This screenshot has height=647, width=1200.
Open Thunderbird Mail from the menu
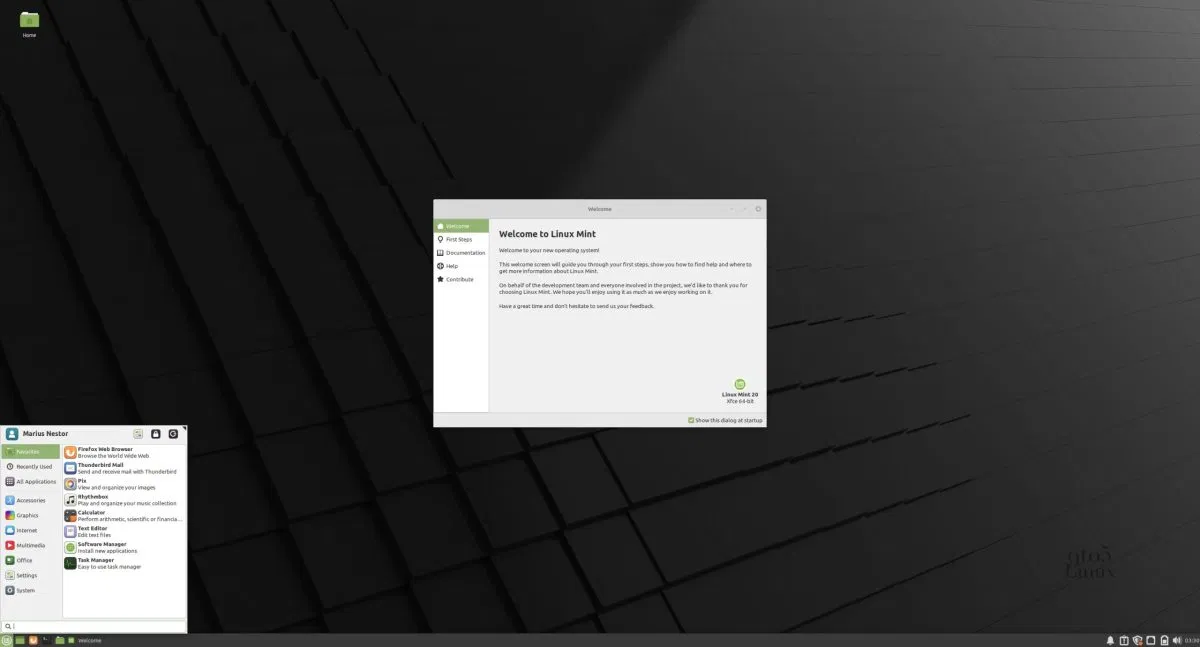coord(124,468)
